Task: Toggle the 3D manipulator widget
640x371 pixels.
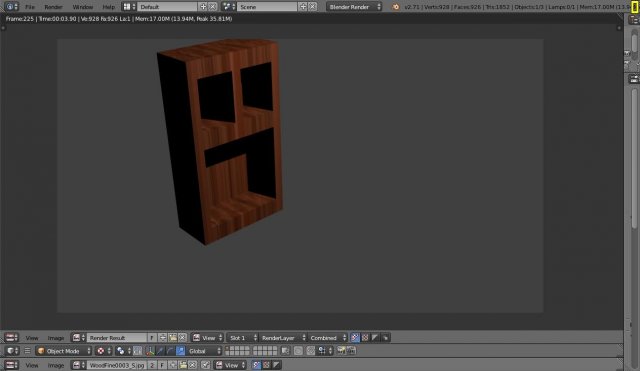Action: click(x=150, y=351)
